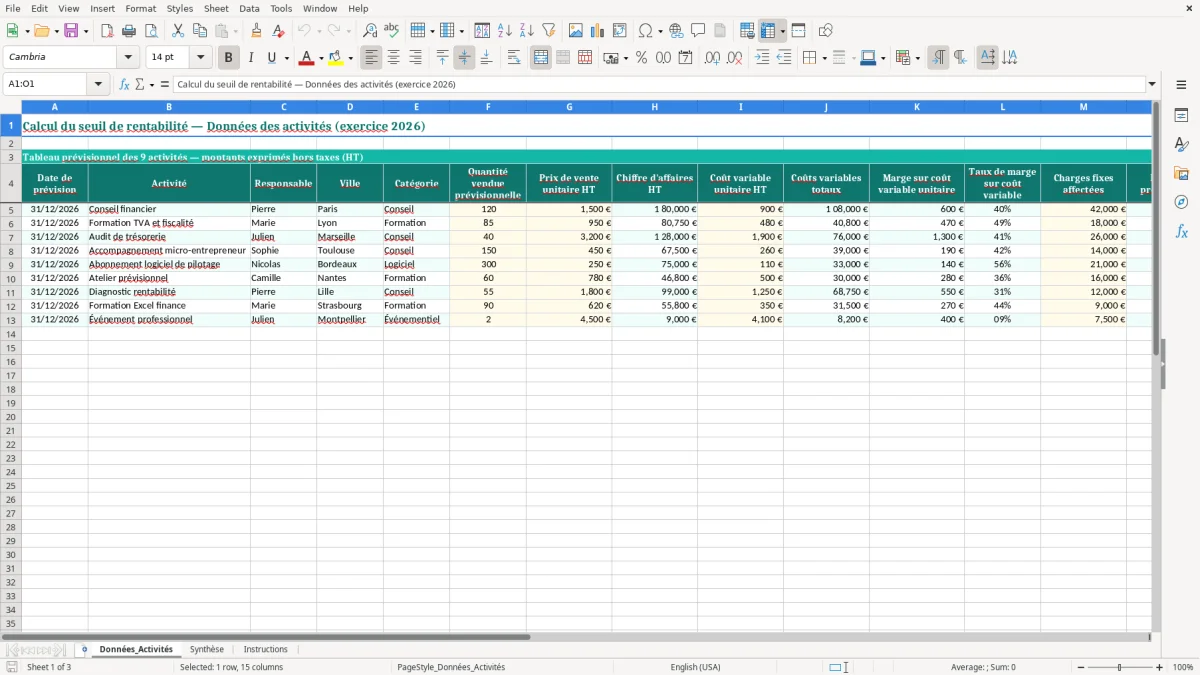
Task: Click the Print icon
Action: [x=129, y=31]
